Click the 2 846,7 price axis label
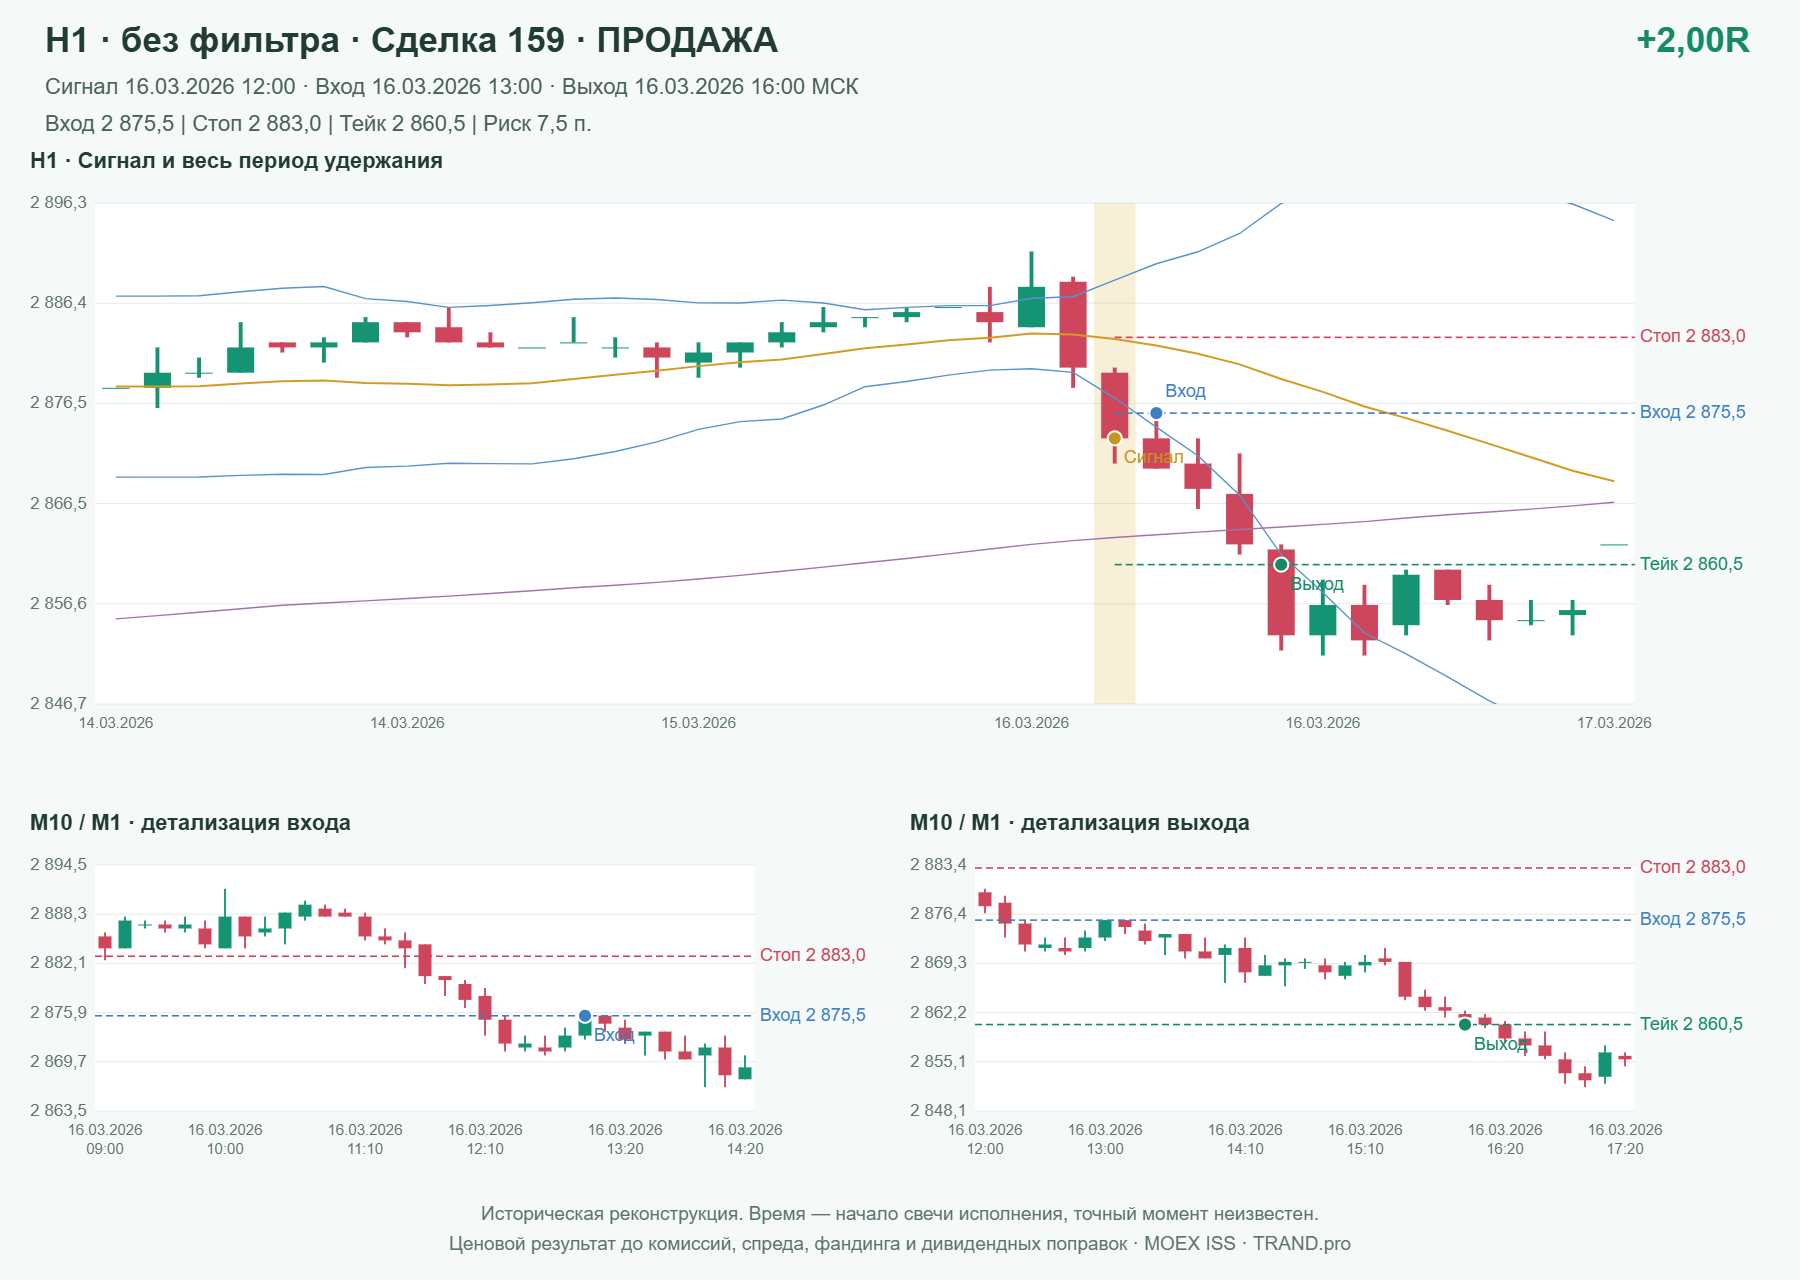 point(58,703)
